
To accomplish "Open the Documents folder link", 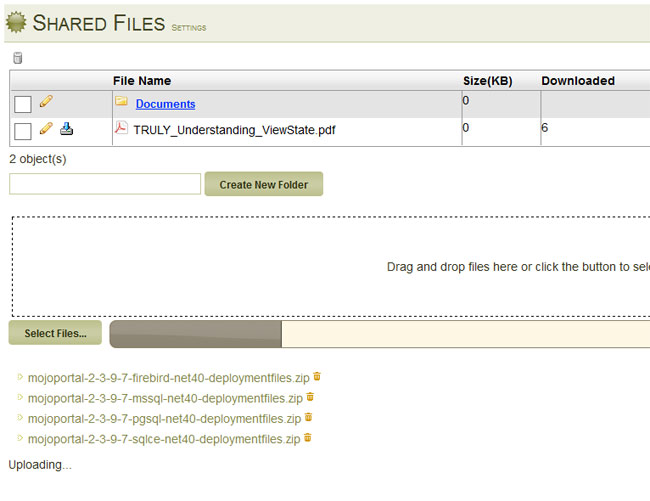I will [x=165, y=104].
